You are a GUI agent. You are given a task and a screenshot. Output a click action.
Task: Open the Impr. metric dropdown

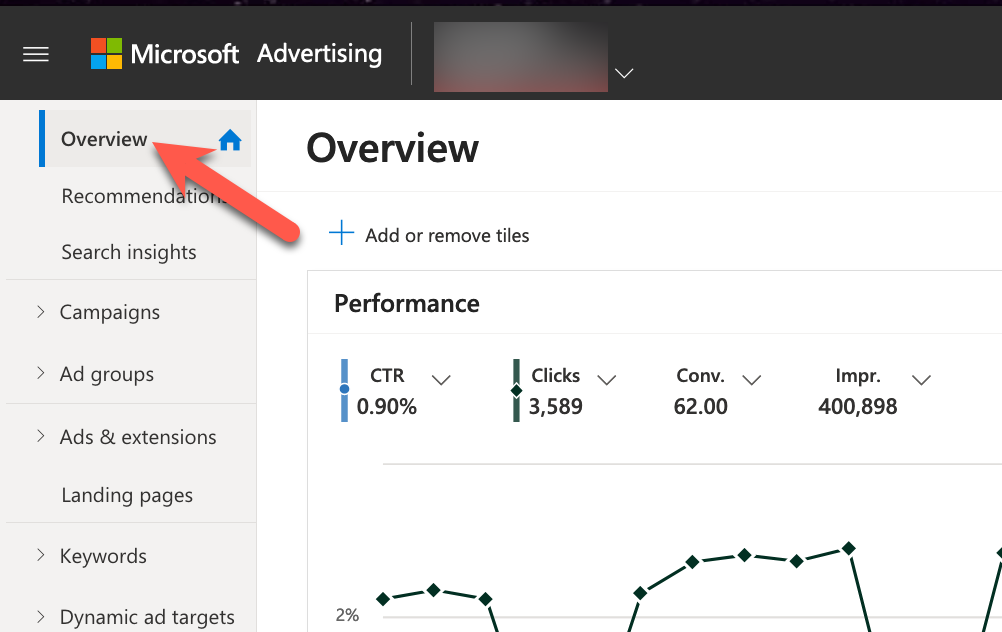[921, 380]
